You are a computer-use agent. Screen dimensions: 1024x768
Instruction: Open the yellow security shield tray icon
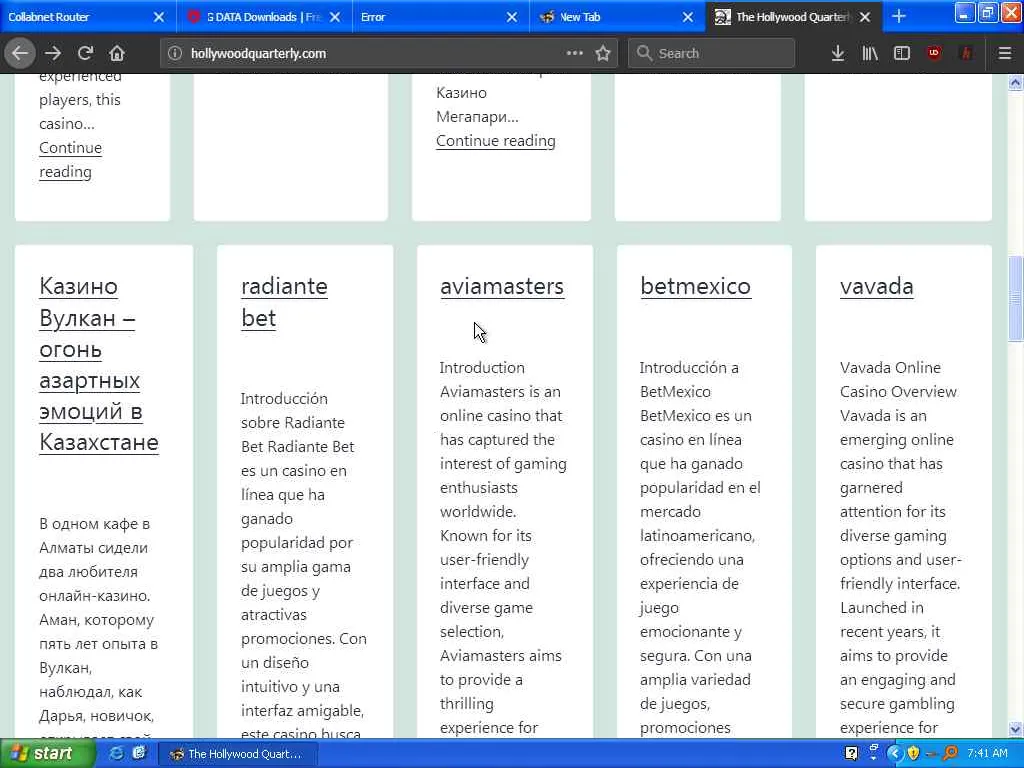coord(913,754)
